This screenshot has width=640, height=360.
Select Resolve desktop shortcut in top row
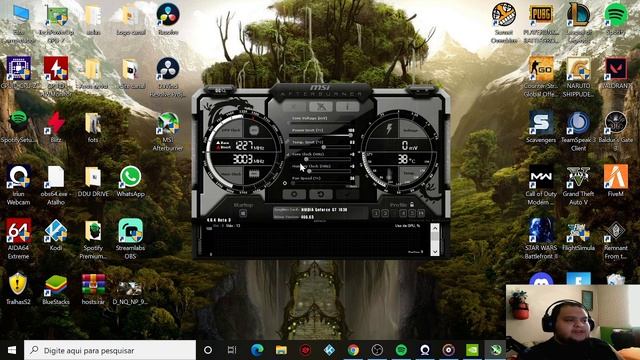(x=168, y=19)
